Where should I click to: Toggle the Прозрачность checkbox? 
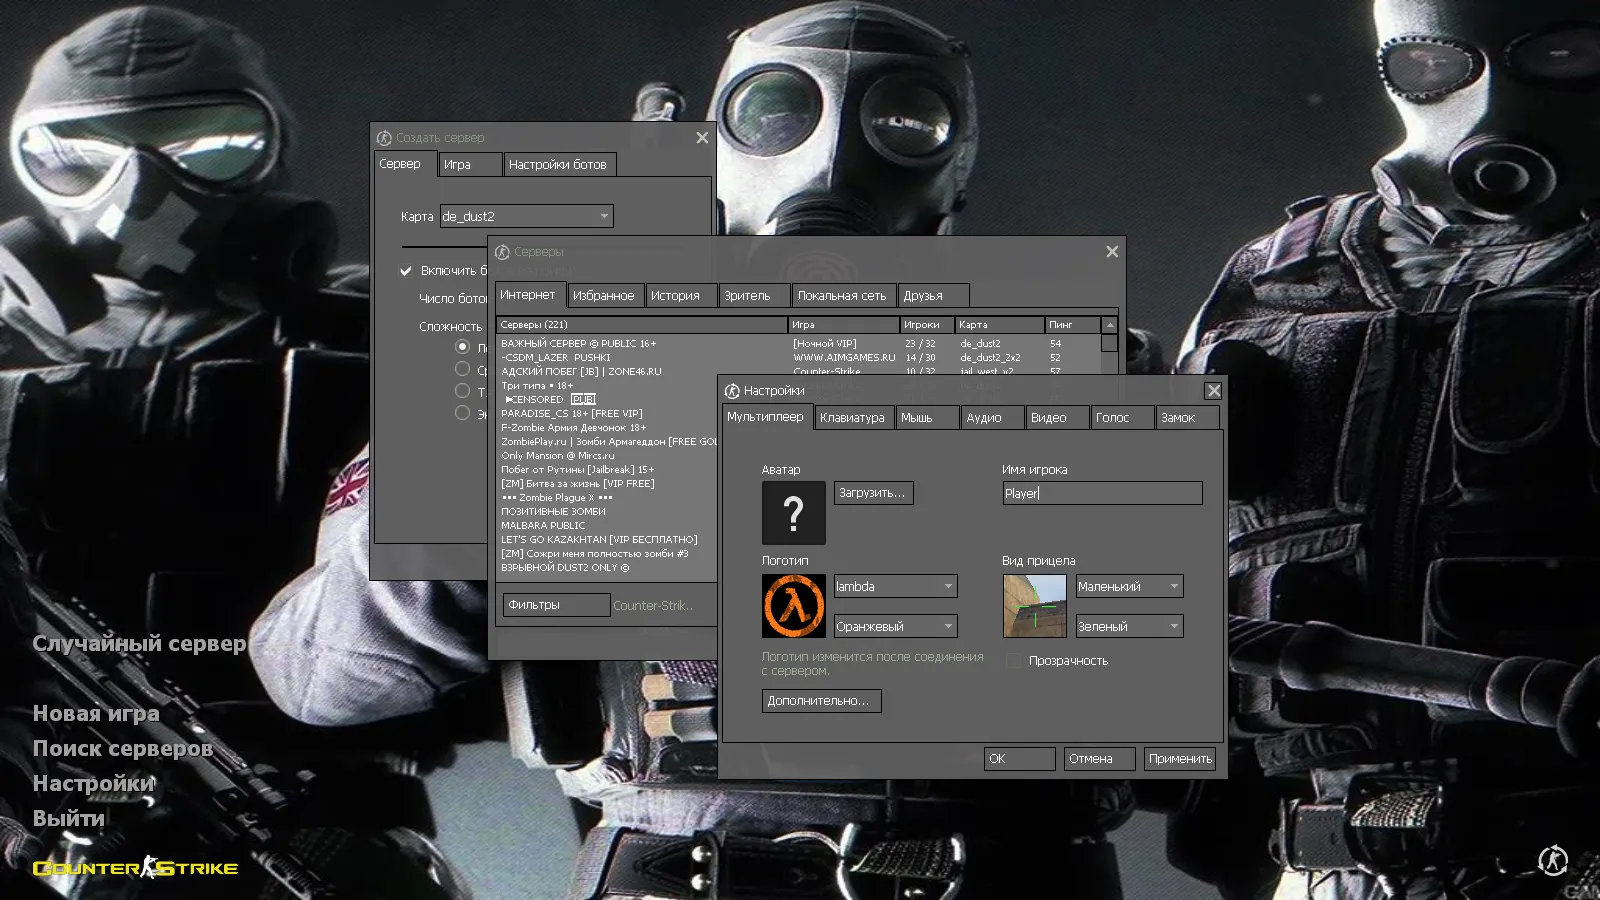point(1014,661)
